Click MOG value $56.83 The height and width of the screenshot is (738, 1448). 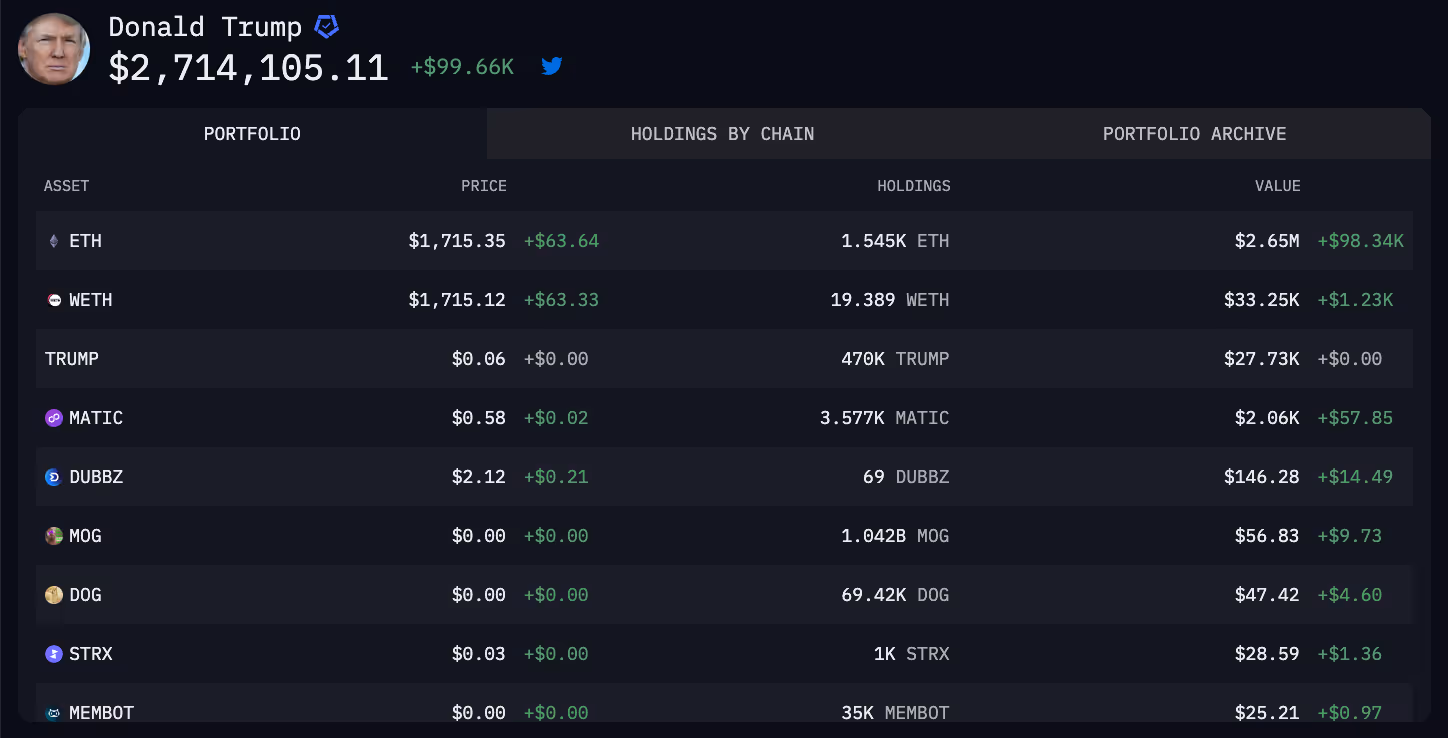click(x=1267, y=536)
